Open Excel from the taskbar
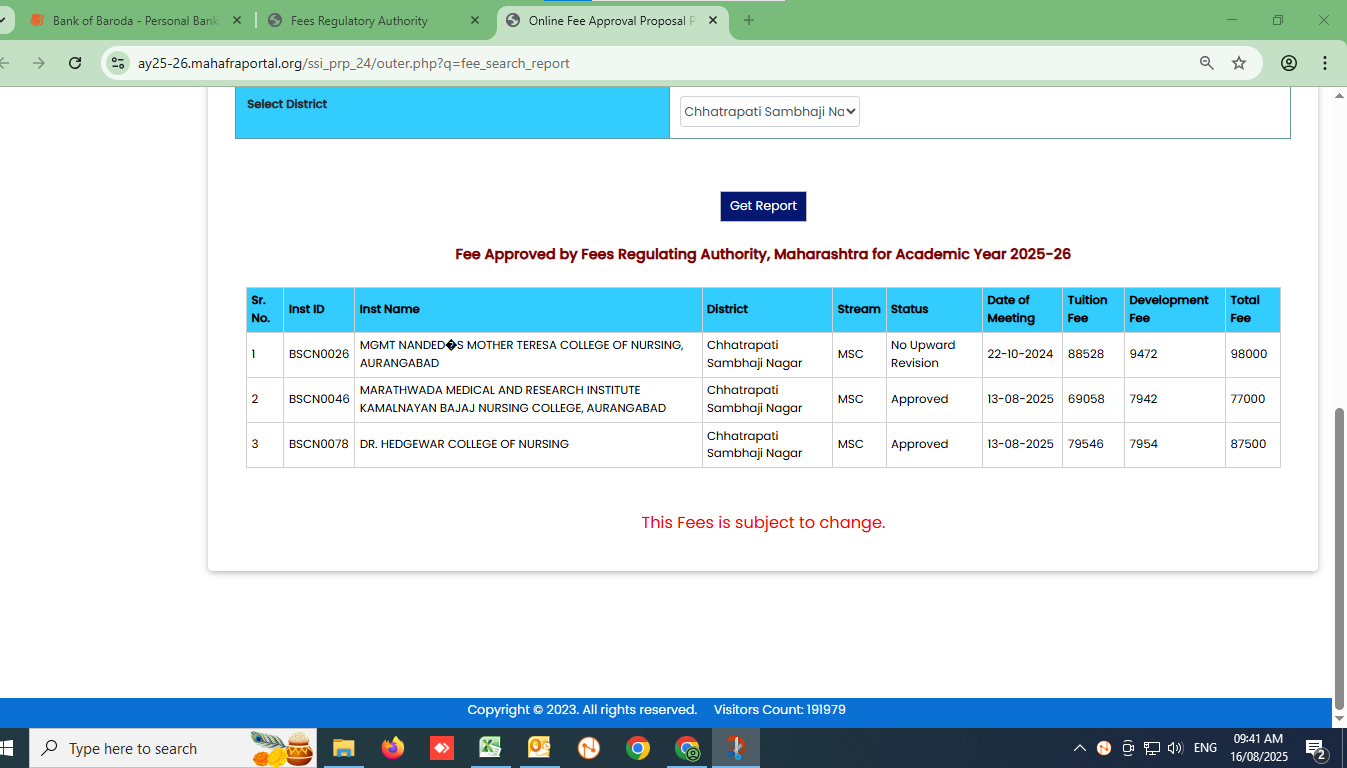The image size is (1347, 768). pos(490,748)
